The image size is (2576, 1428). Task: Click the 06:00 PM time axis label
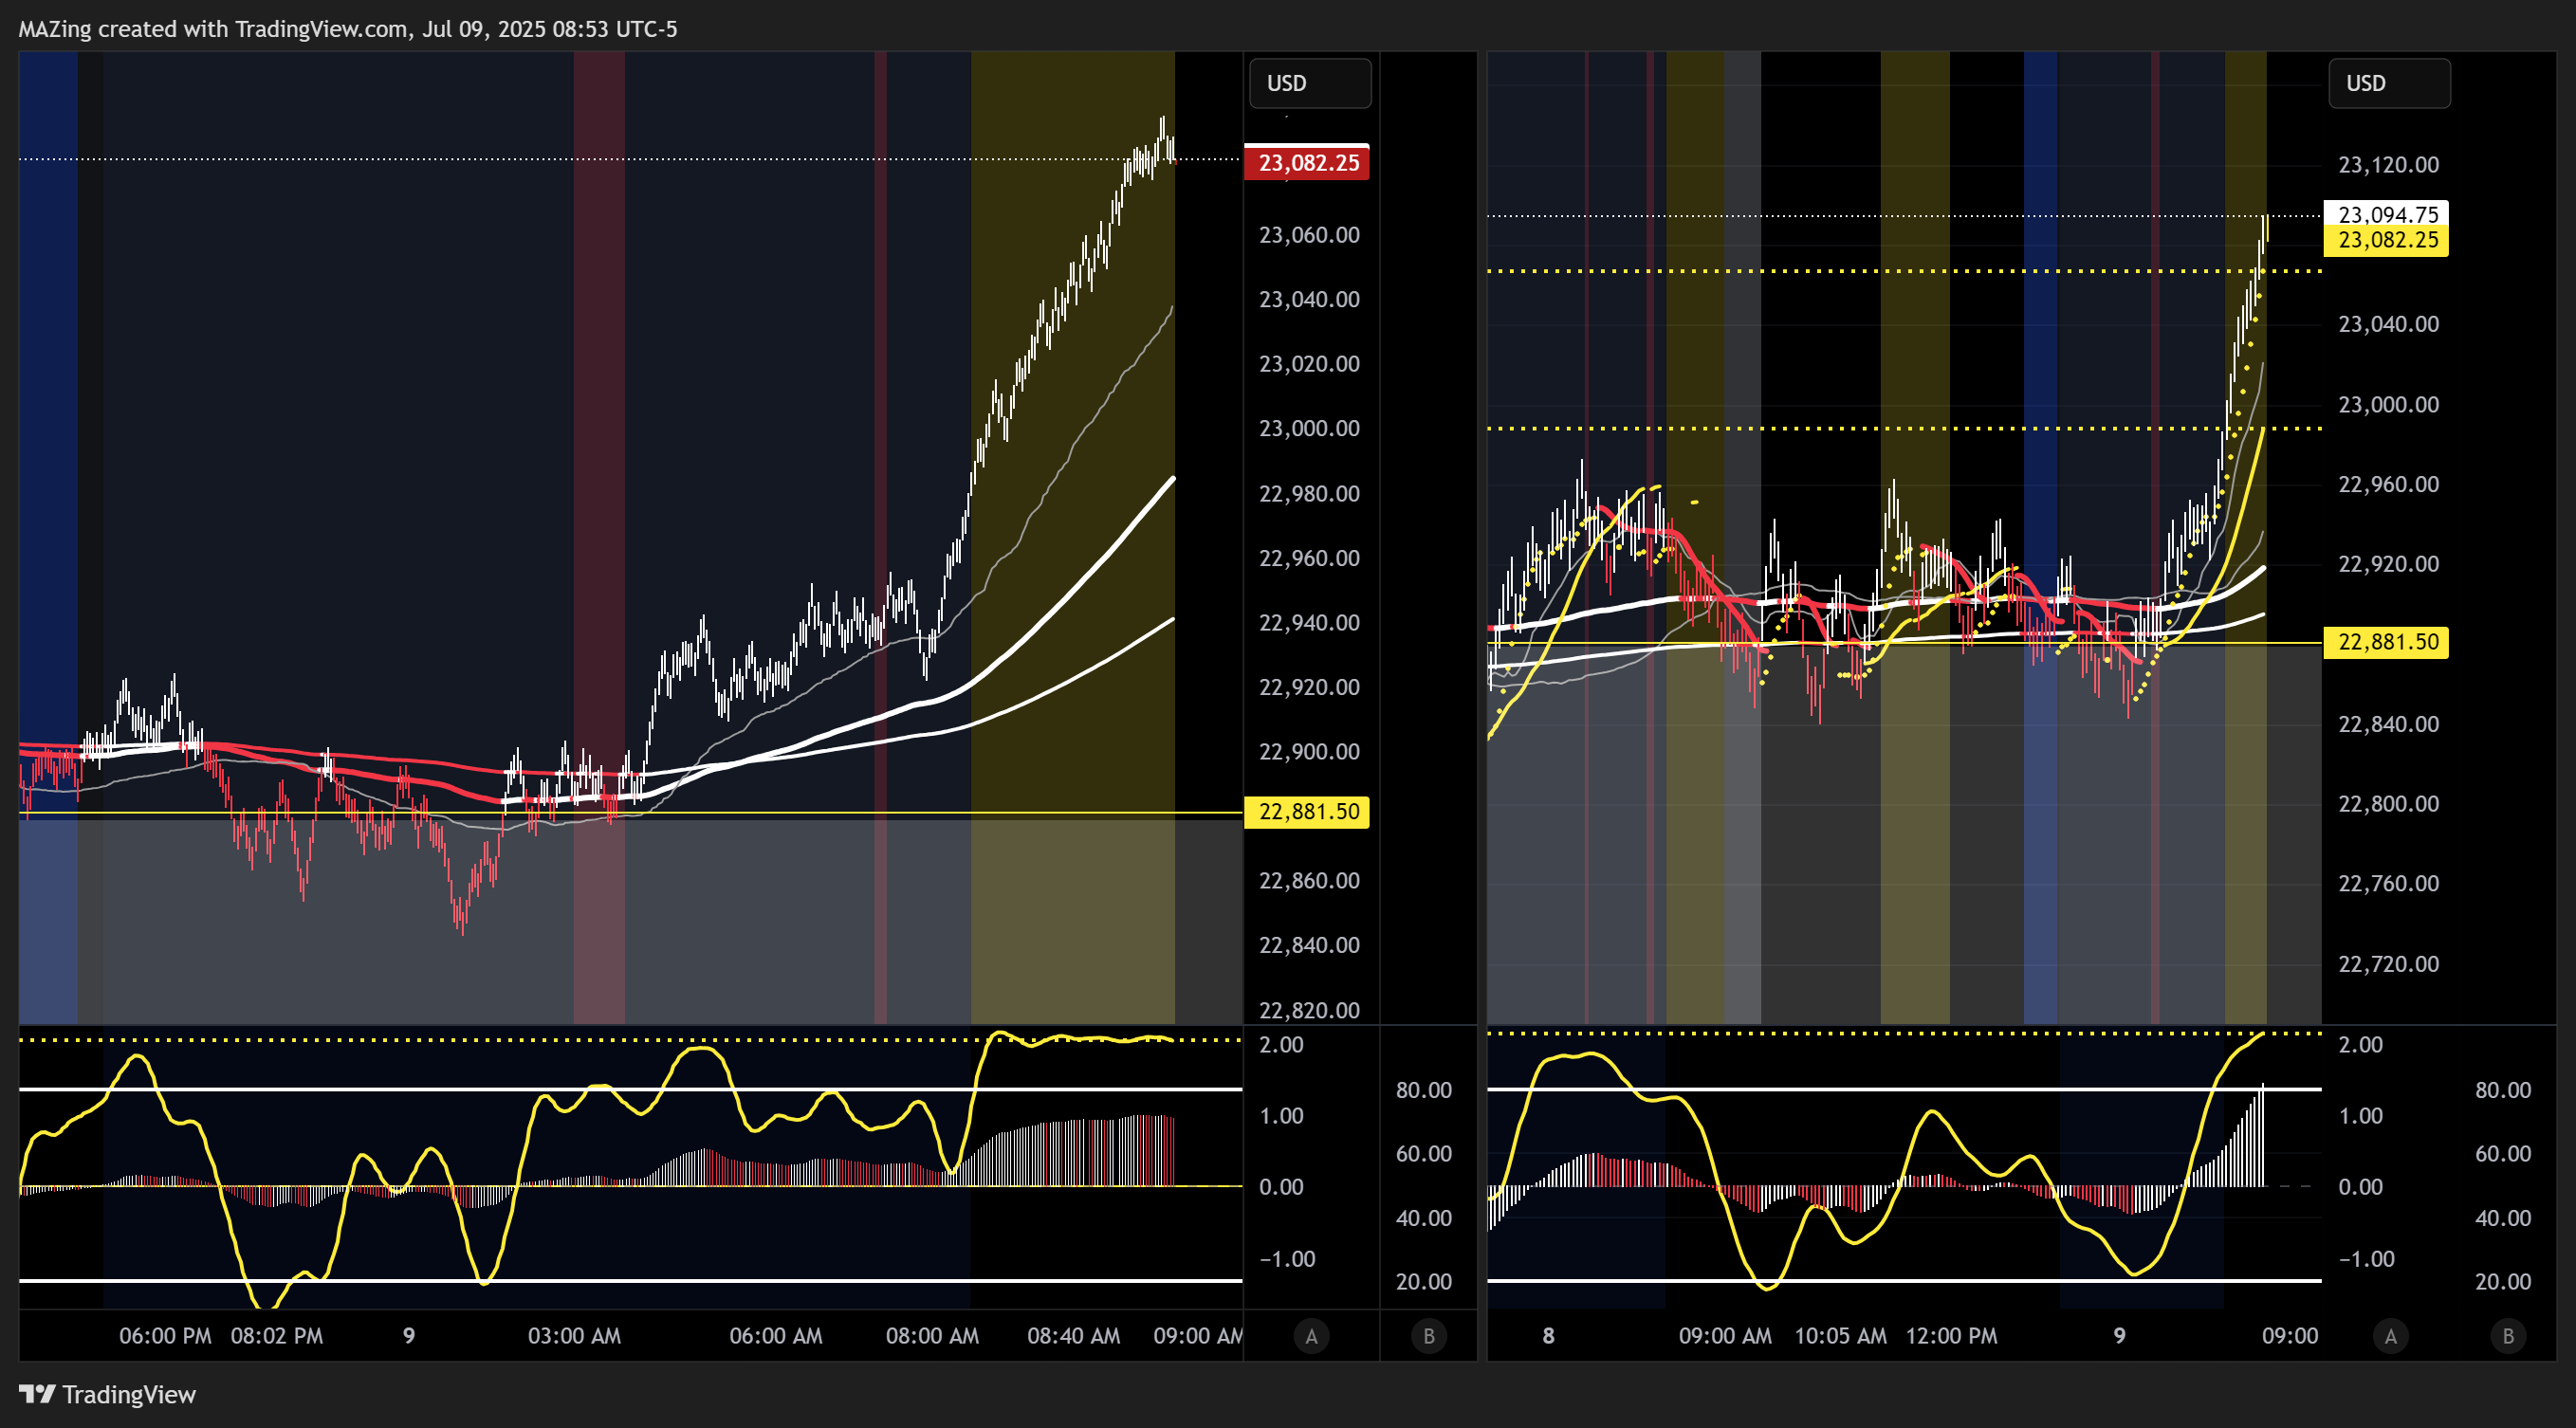point(165,1336)
